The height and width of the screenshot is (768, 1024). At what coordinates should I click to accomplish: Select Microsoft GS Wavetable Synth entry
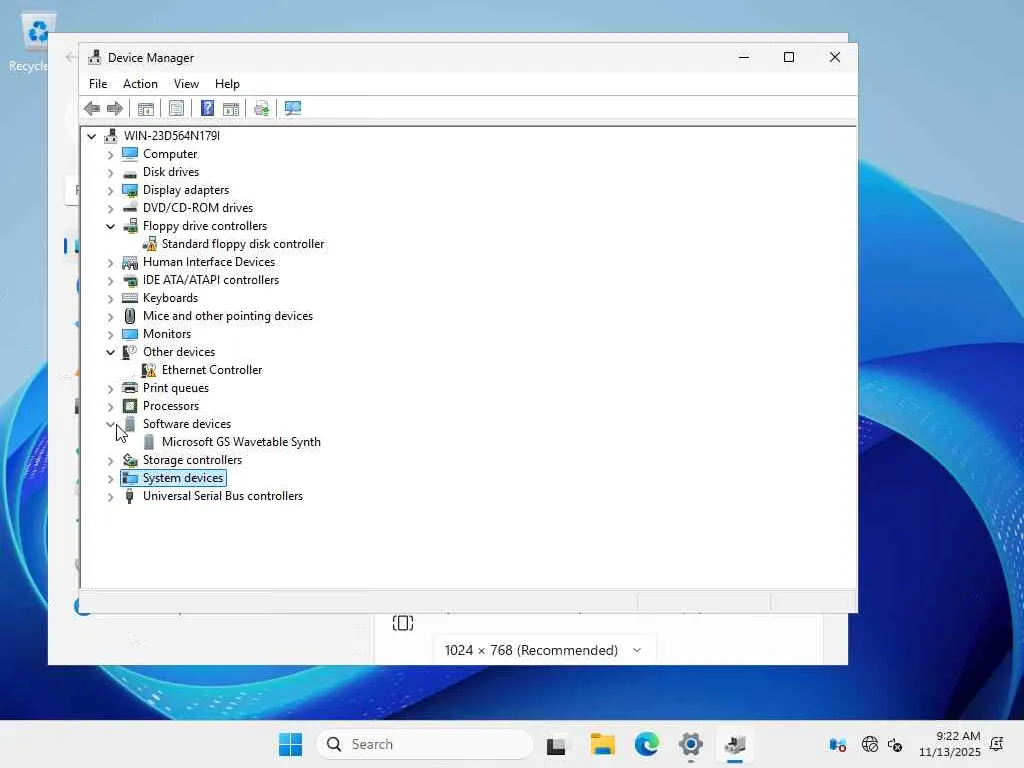[x=241, y=442]
